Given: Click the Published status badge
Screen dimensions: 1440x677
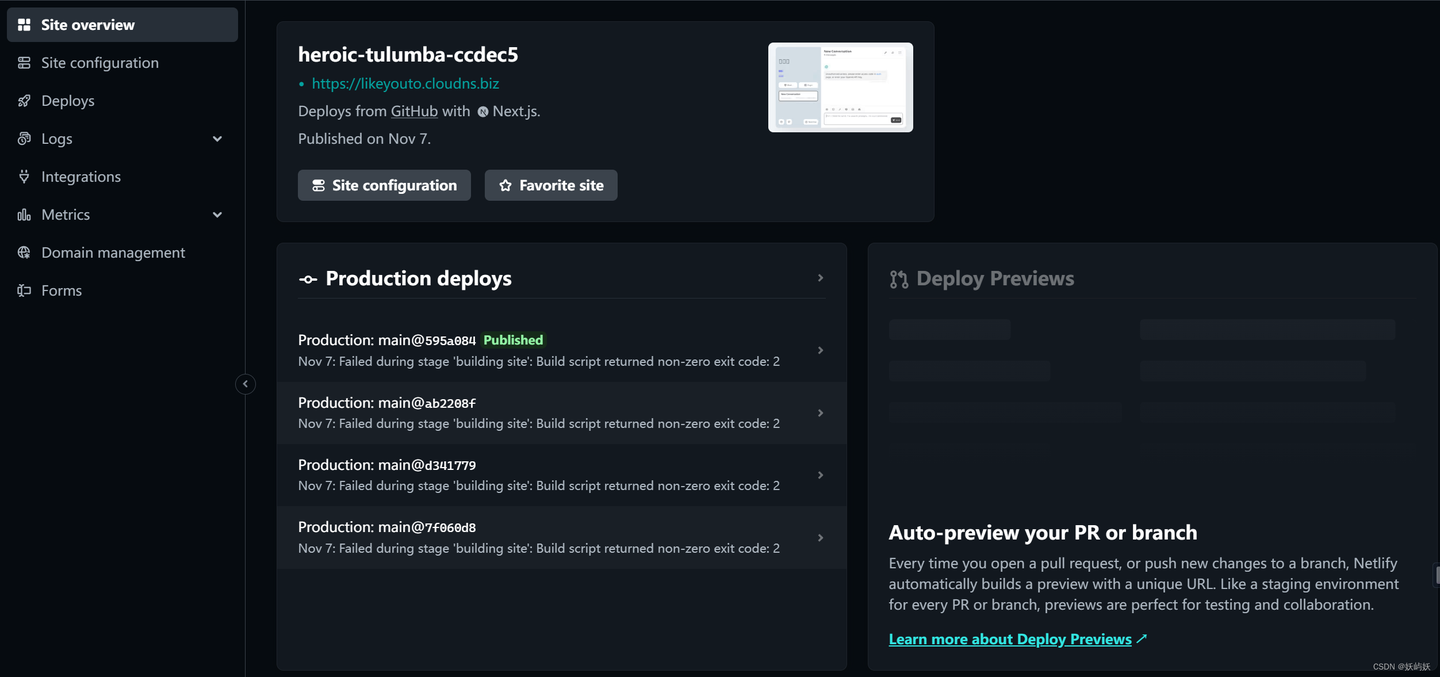Looking at the screenshot, I should coord(513,340).
